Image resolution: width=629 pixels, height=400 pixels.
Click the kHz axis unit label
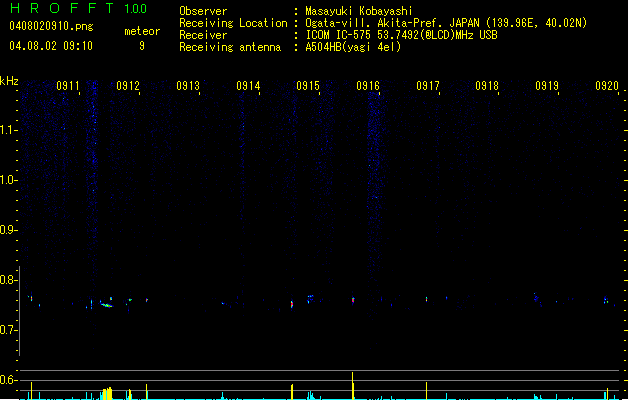tap(9, 81)
